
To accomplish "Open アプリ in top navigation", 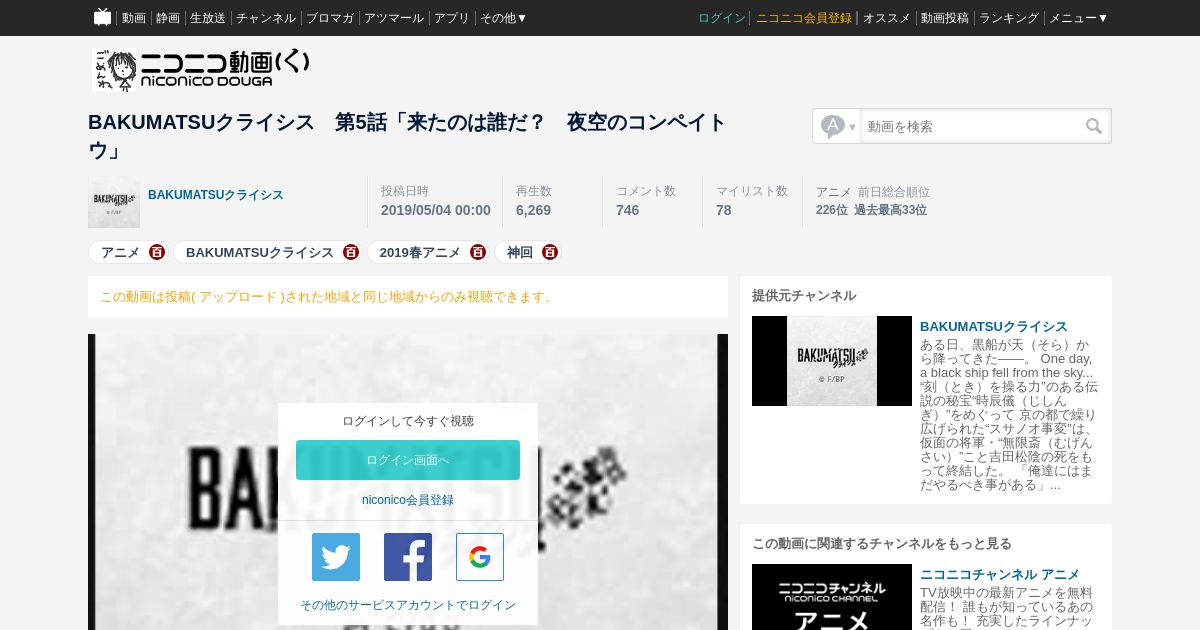I will (452, 18).
